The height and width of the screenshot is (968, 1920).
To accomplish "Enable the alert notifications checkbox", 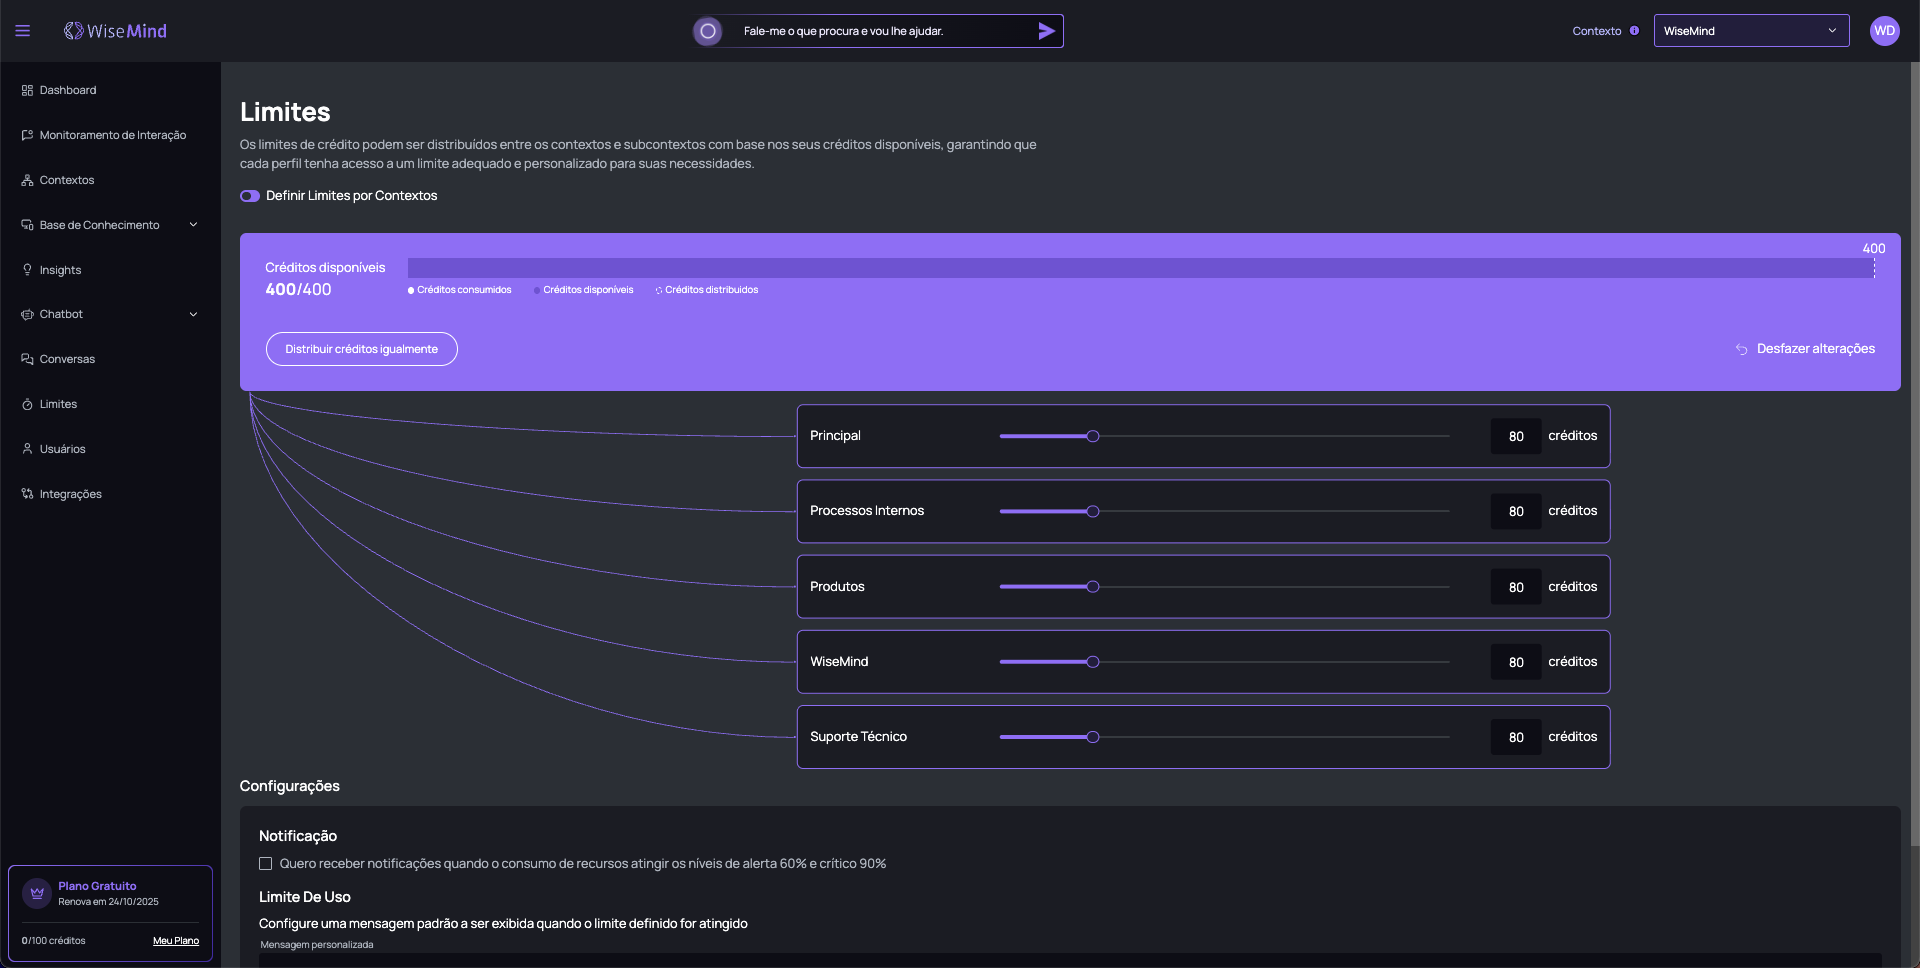I will pos(265,864).
